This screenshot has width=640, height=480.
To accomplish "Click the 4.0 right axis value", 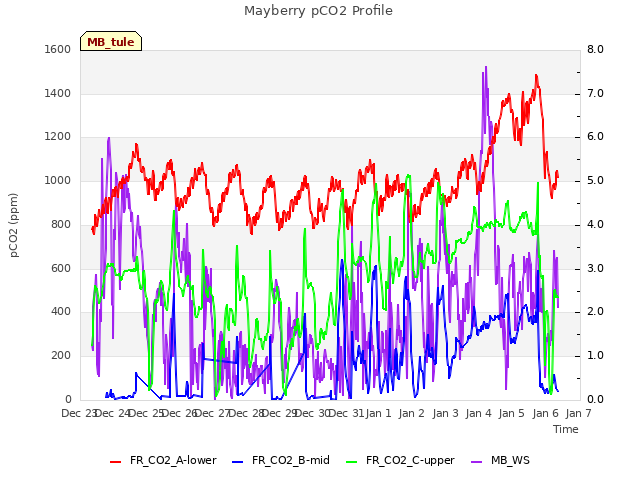I will point(596,224).
